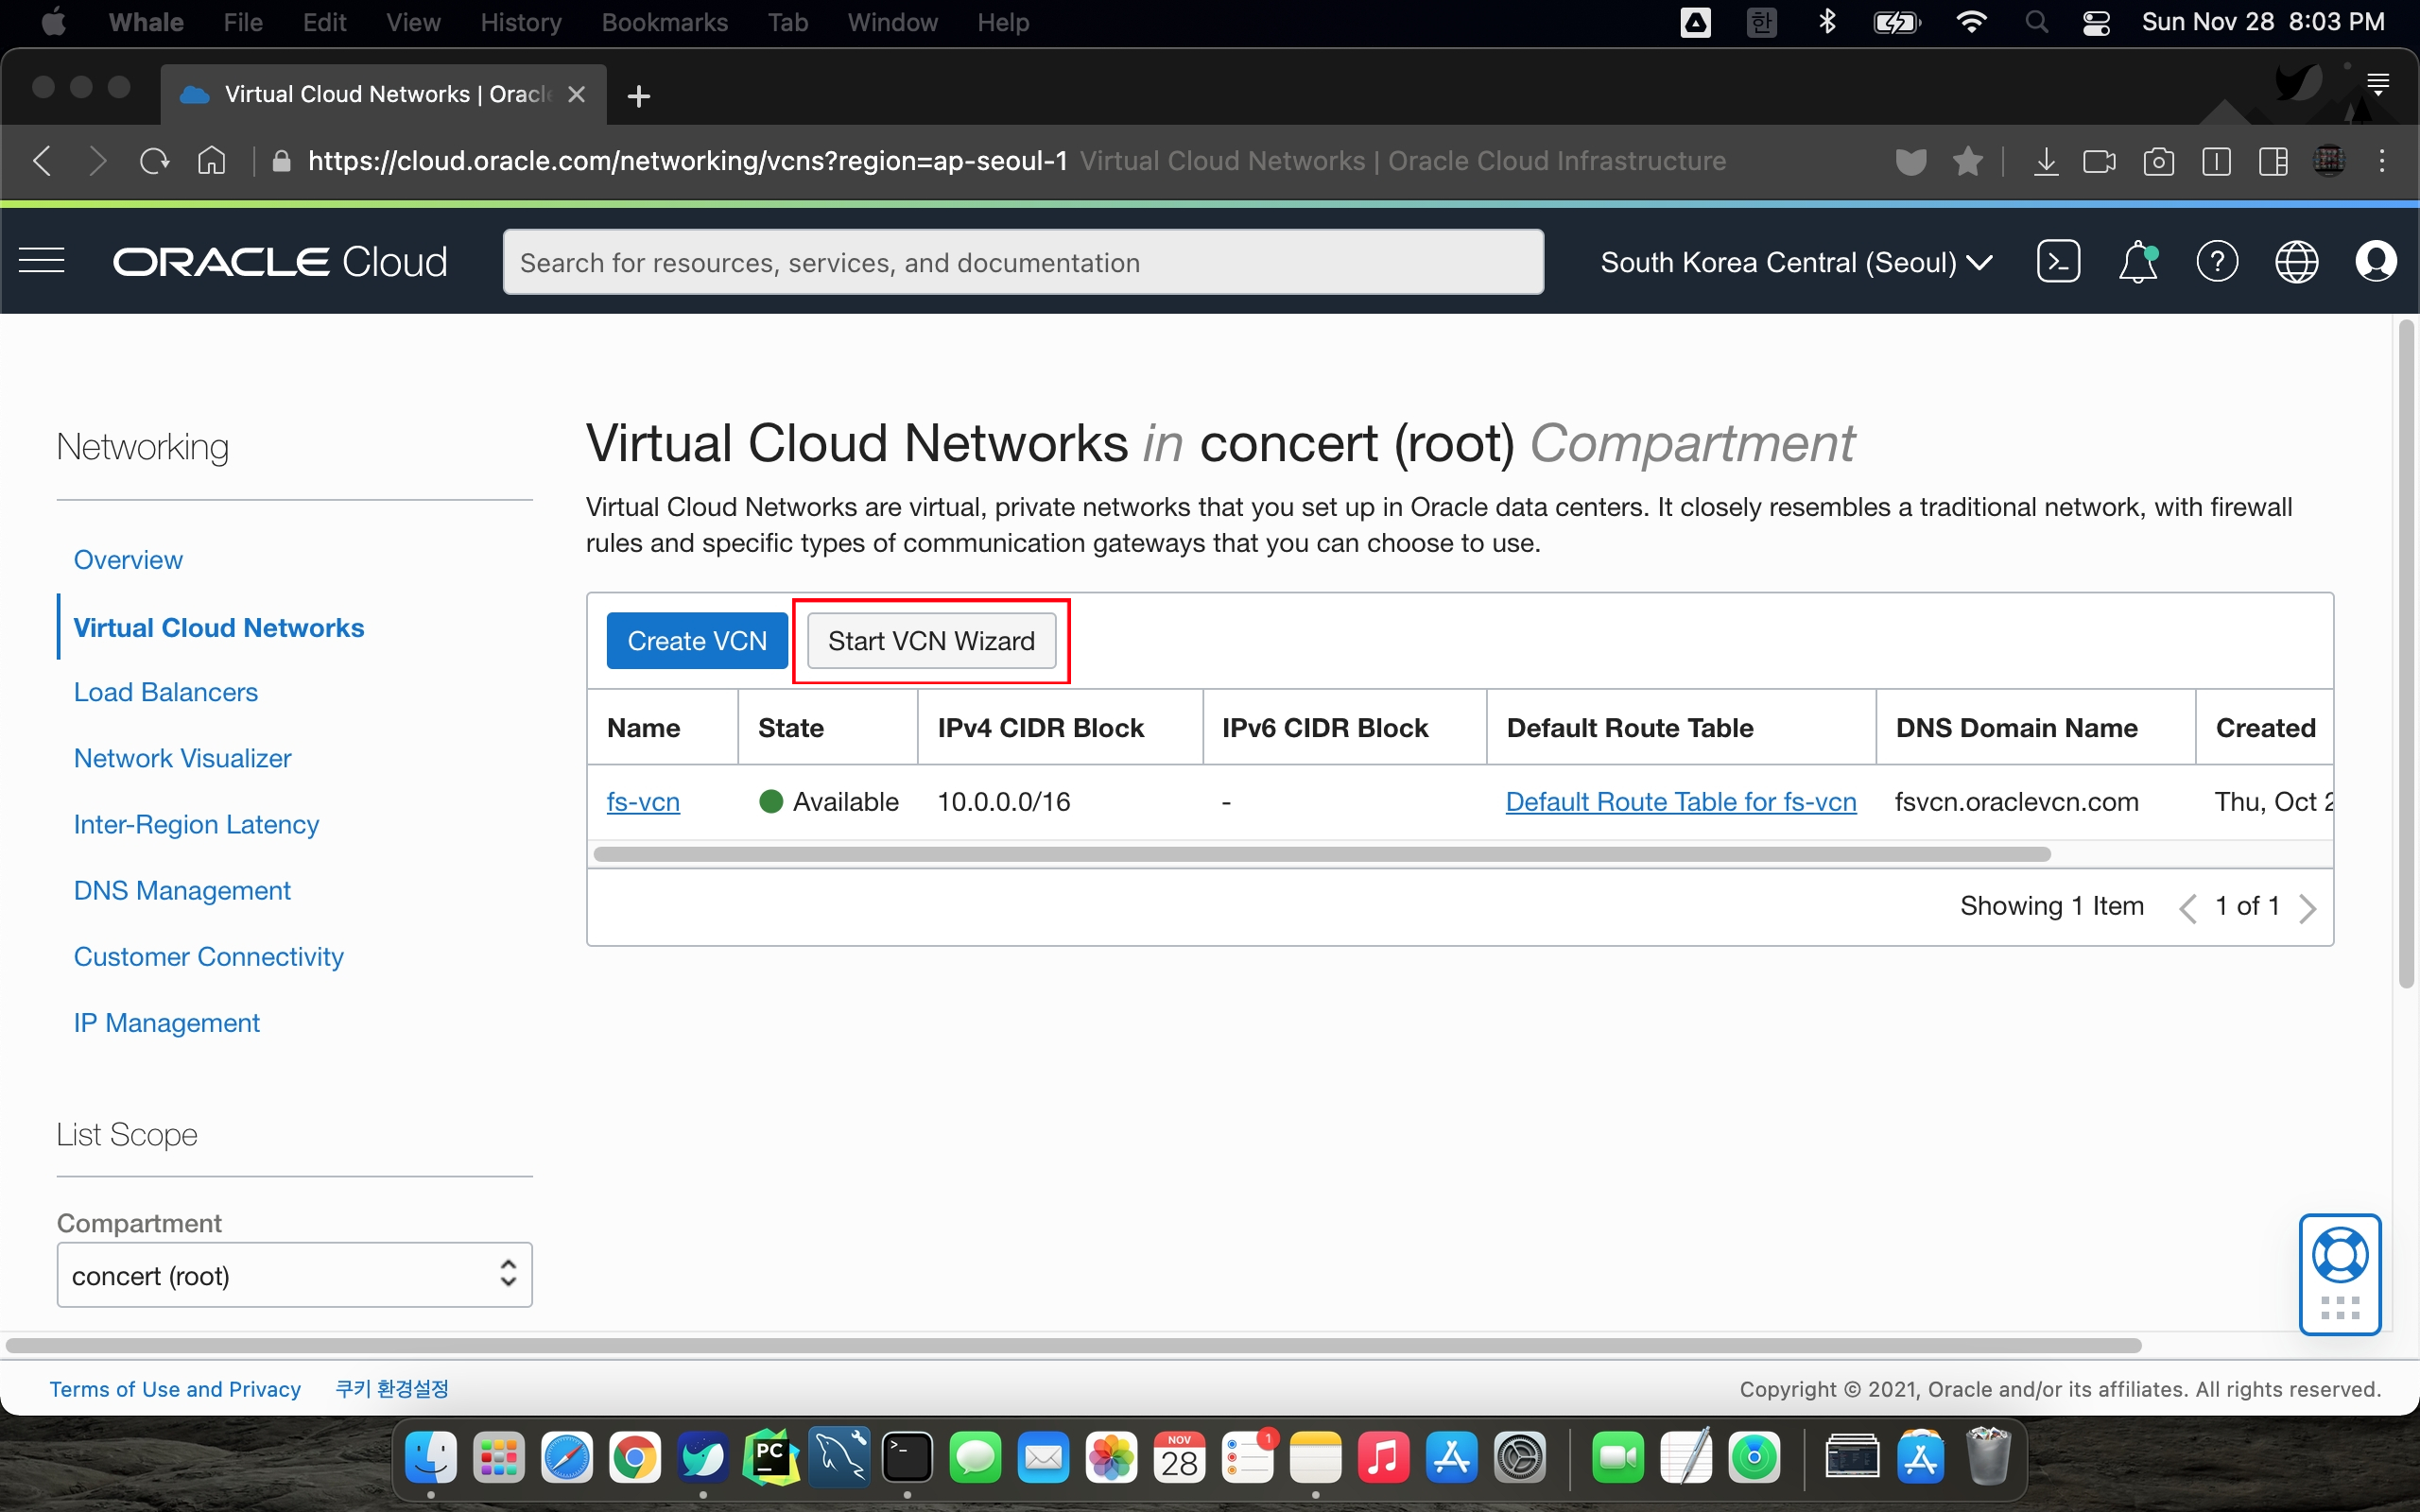Reload the page with the refresh icon
The image size is (2420, 1512).
pyautogui.click(x=154, y=161)
